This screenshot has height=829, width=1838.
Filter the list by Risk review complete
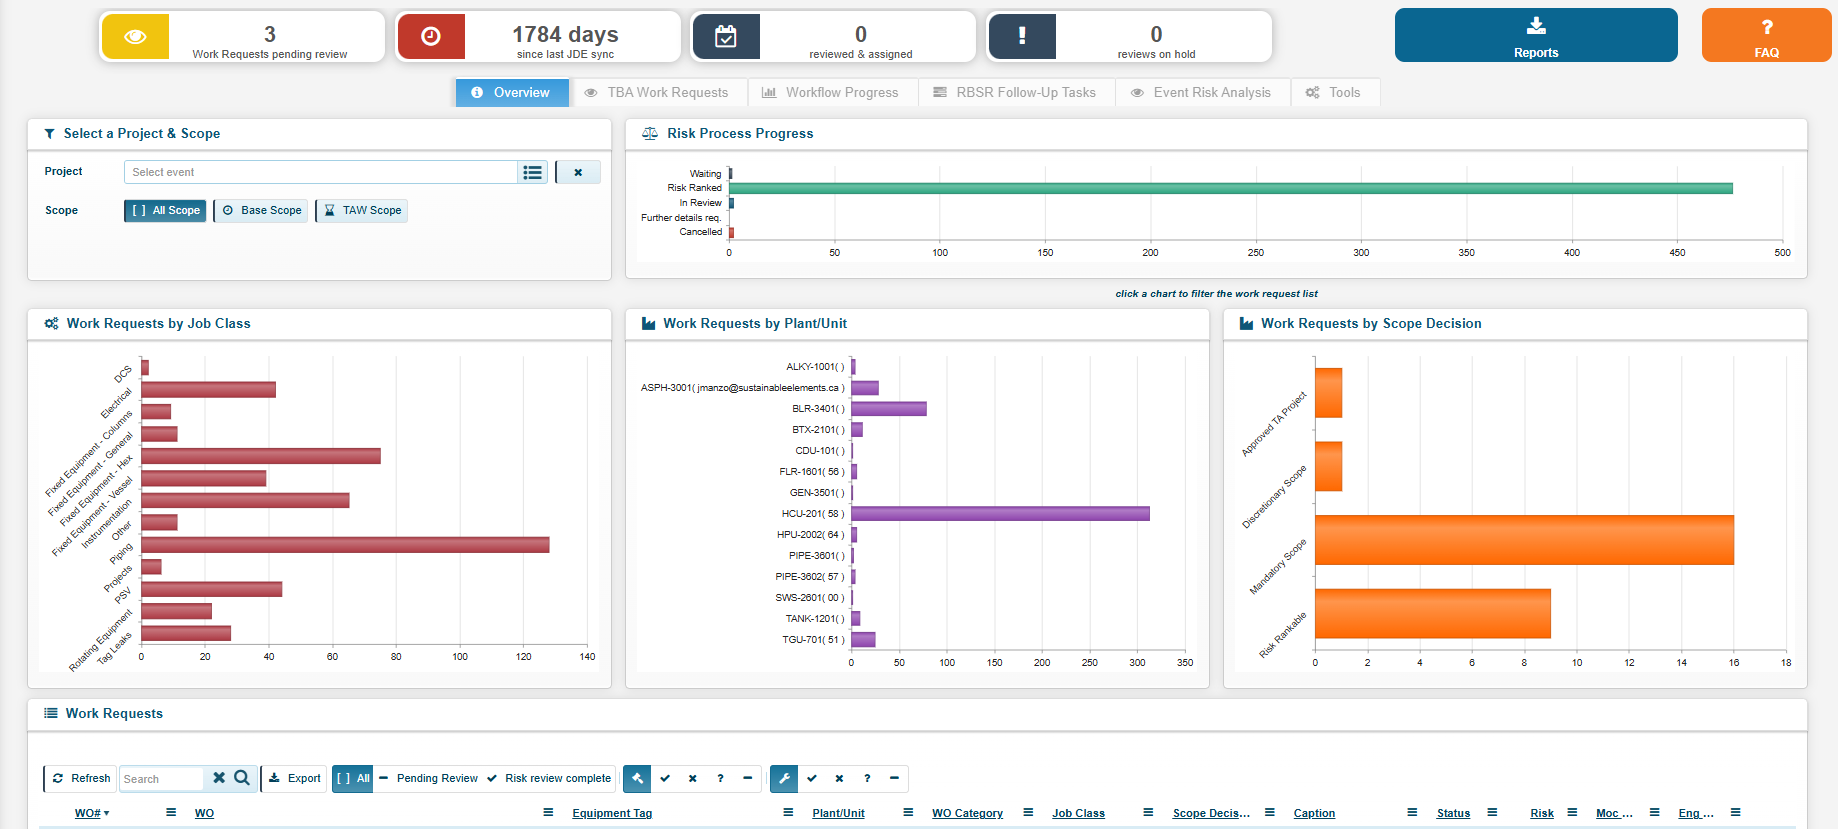tap(549, 778)
